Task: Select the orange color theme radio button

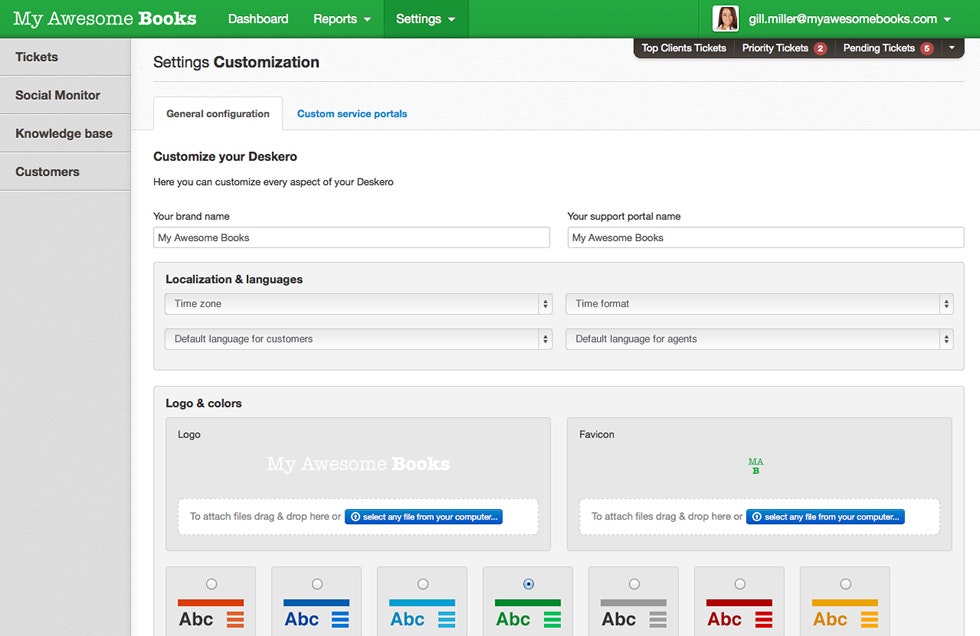Action: pyautogui.click(x=211, y=584)
